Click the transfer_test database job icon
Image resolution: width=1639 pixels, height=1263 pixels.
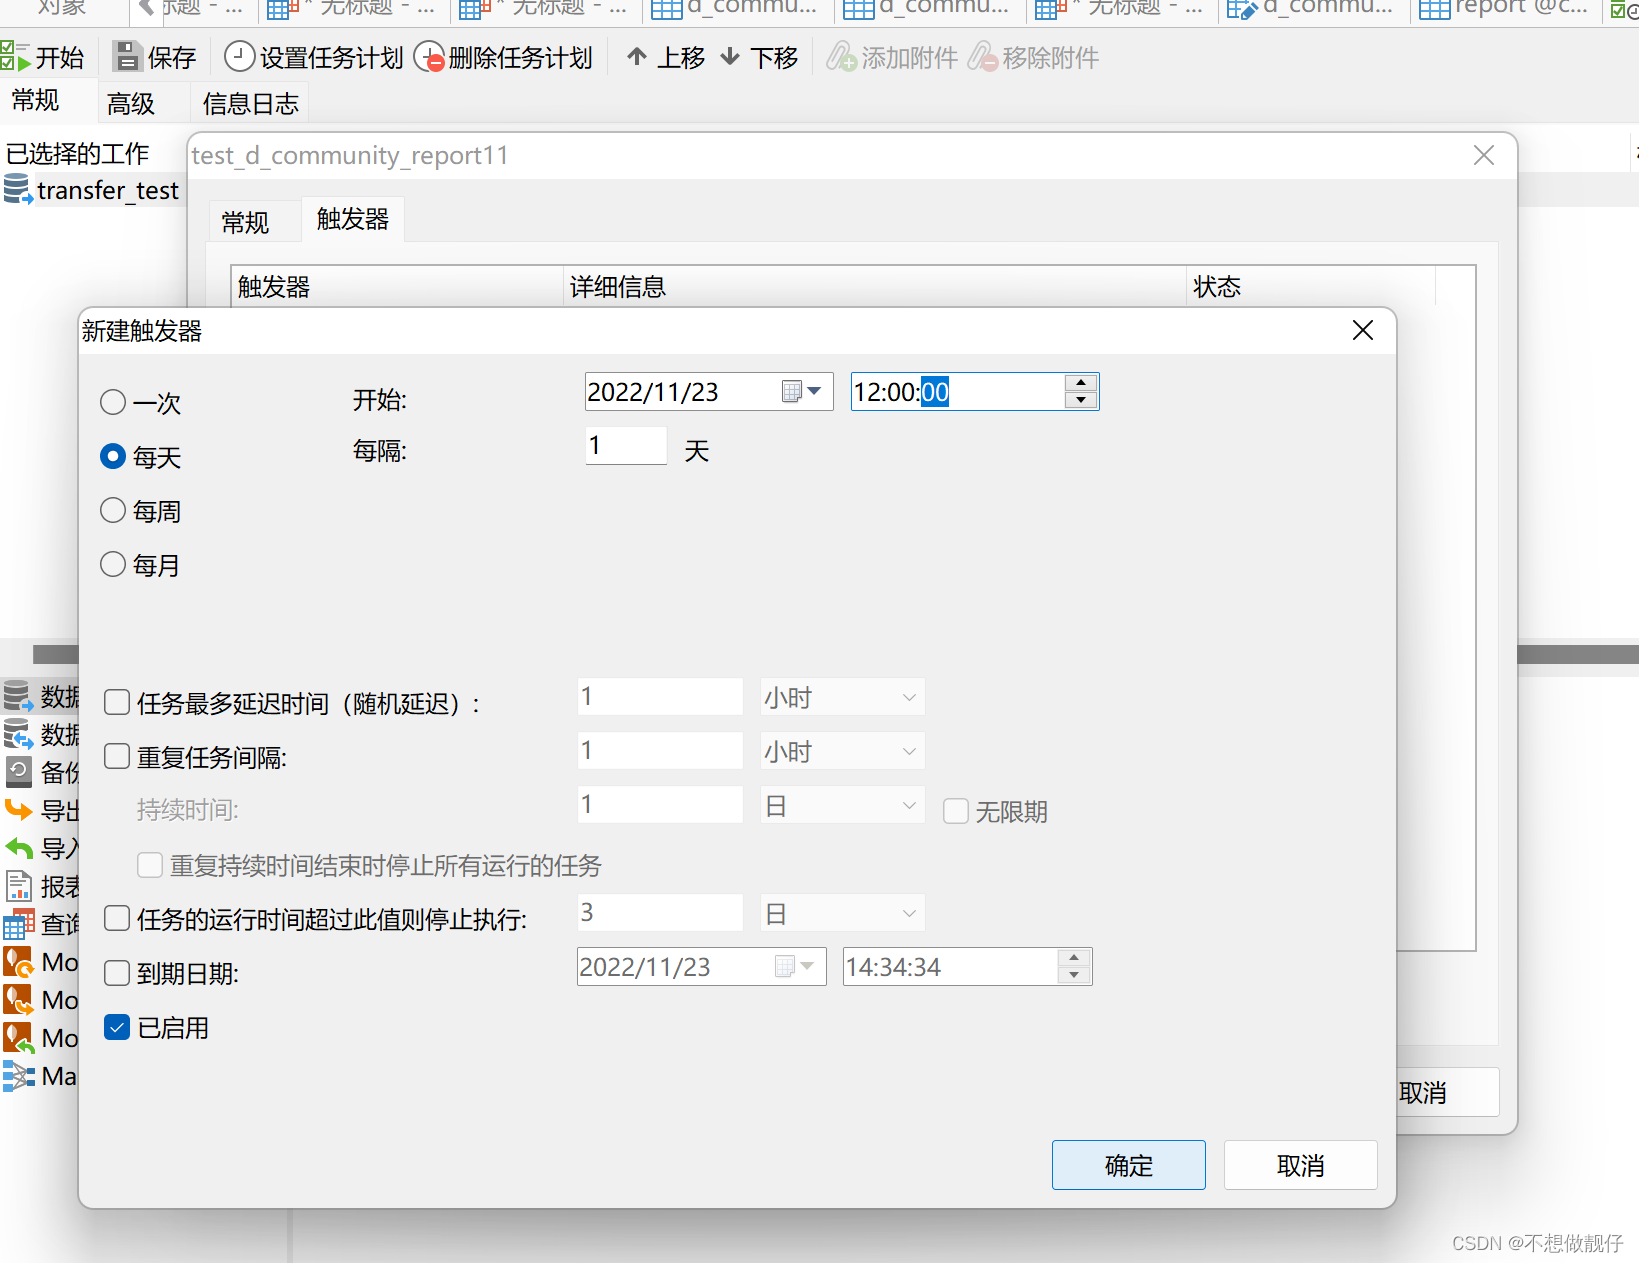point(18,189)
